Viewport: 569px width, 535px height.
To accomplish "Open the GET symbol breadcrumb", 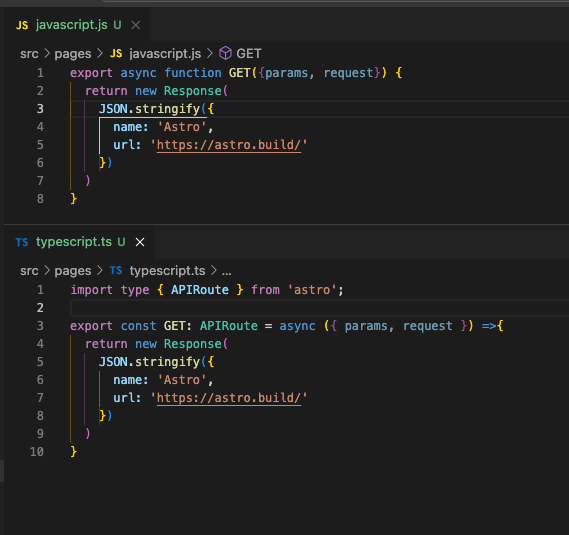I will (x=249, y=54).
